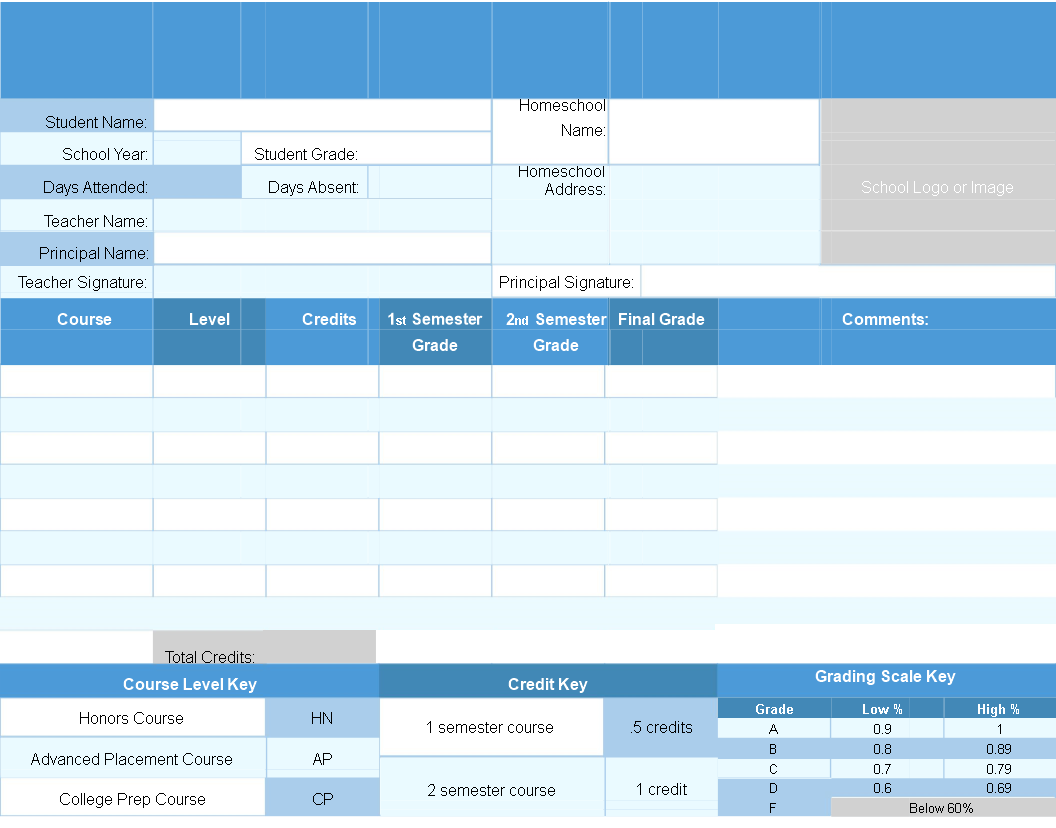1056x828 pixels.
Task: Select the '1 credit' cell
Action: [x=661, y=788]
